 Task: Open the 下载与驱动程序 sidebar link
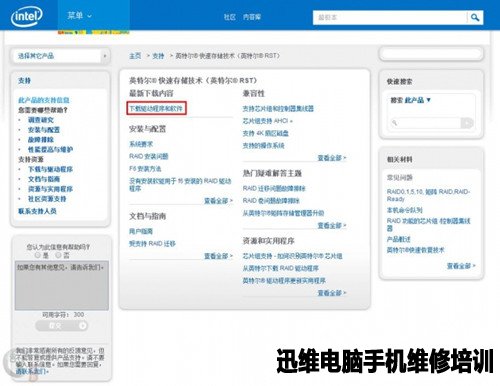(50, 169)
